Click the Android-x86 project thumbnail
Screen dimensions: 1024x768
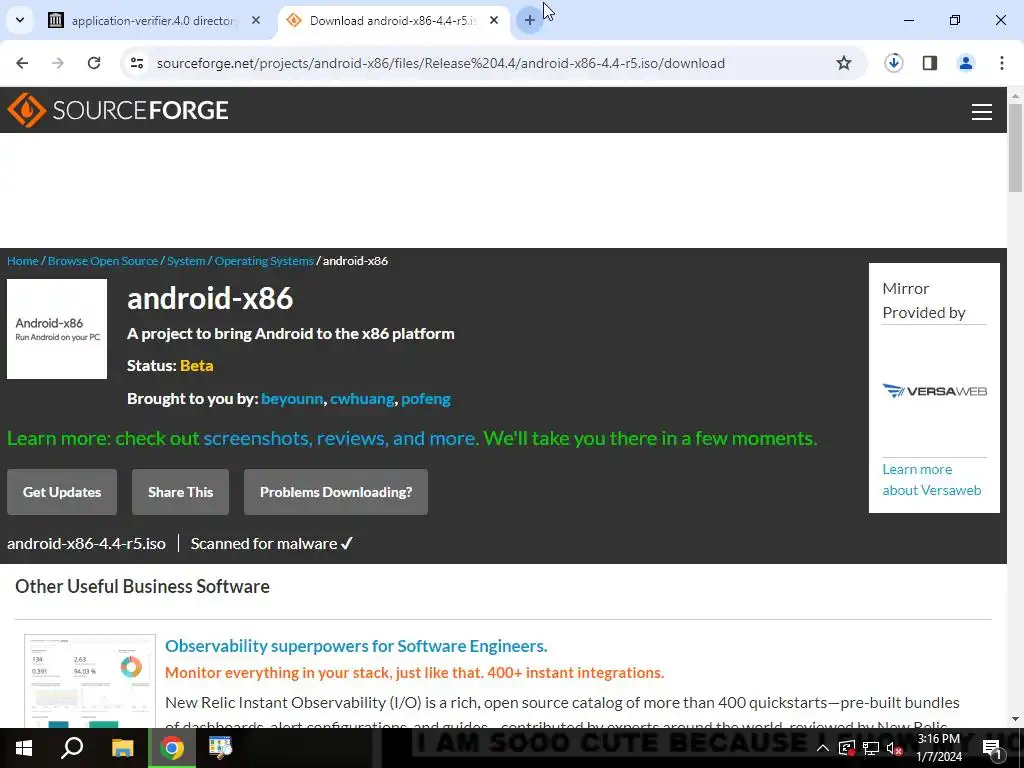(x=57, y=329)
